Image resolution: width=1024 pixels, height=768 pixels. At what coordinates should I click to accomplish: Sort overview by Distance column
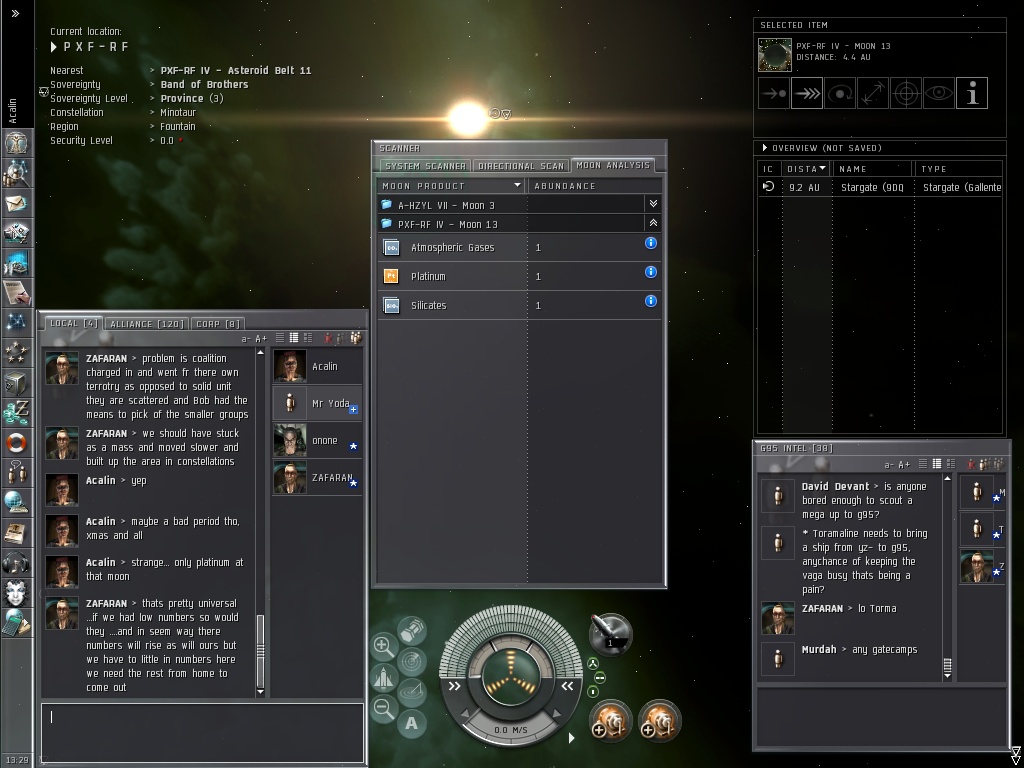click(806, 168)
